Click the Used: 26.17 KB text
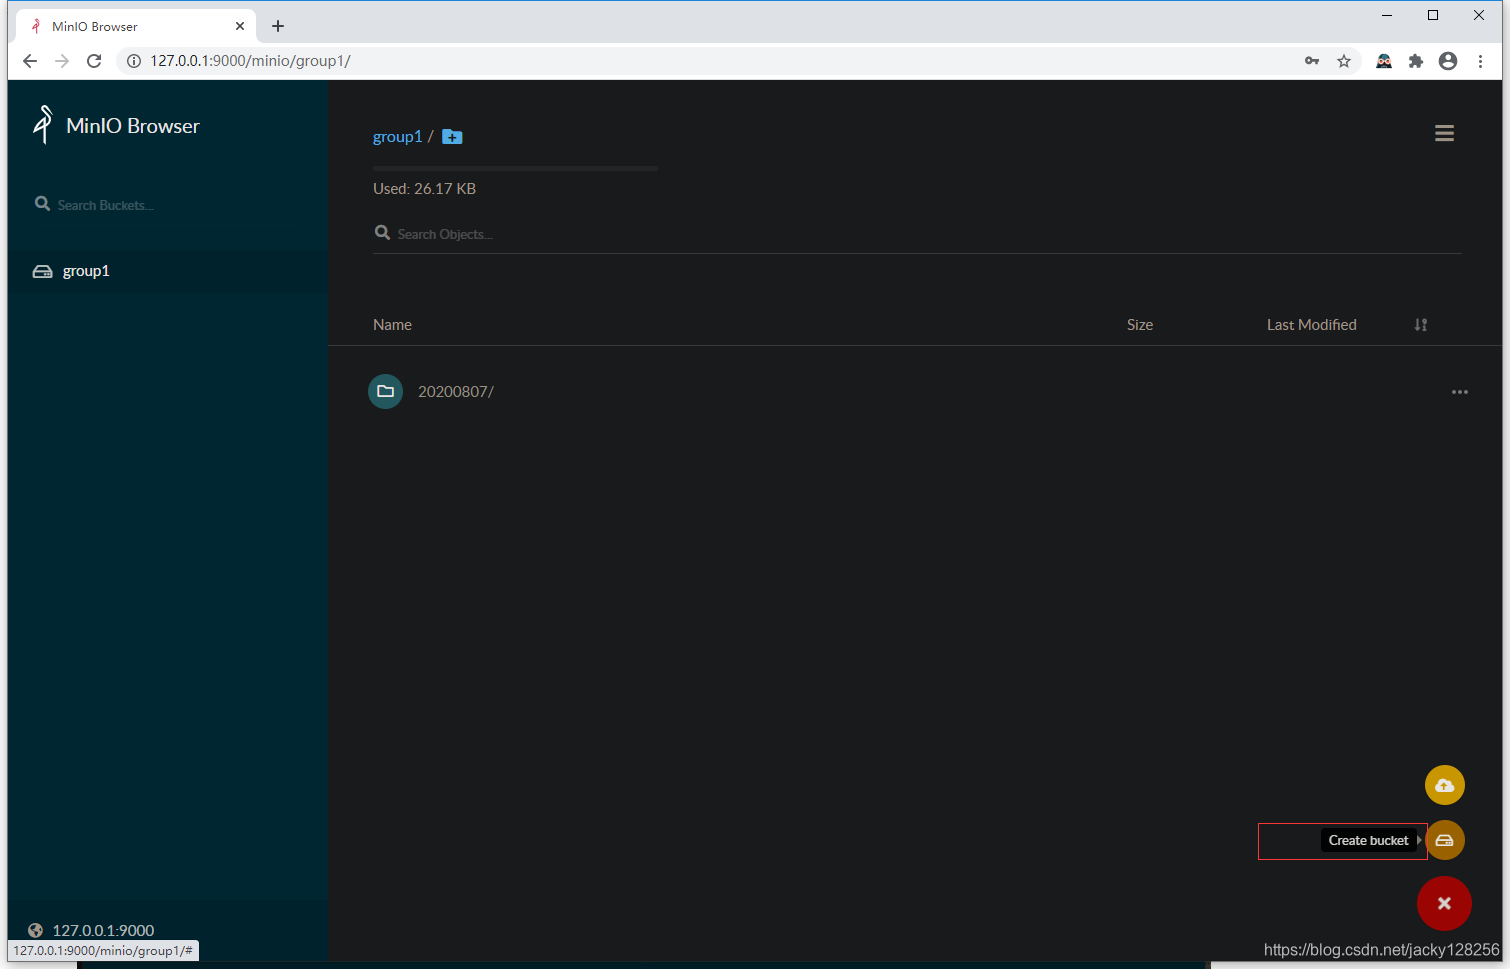 (x=424, y=189)
